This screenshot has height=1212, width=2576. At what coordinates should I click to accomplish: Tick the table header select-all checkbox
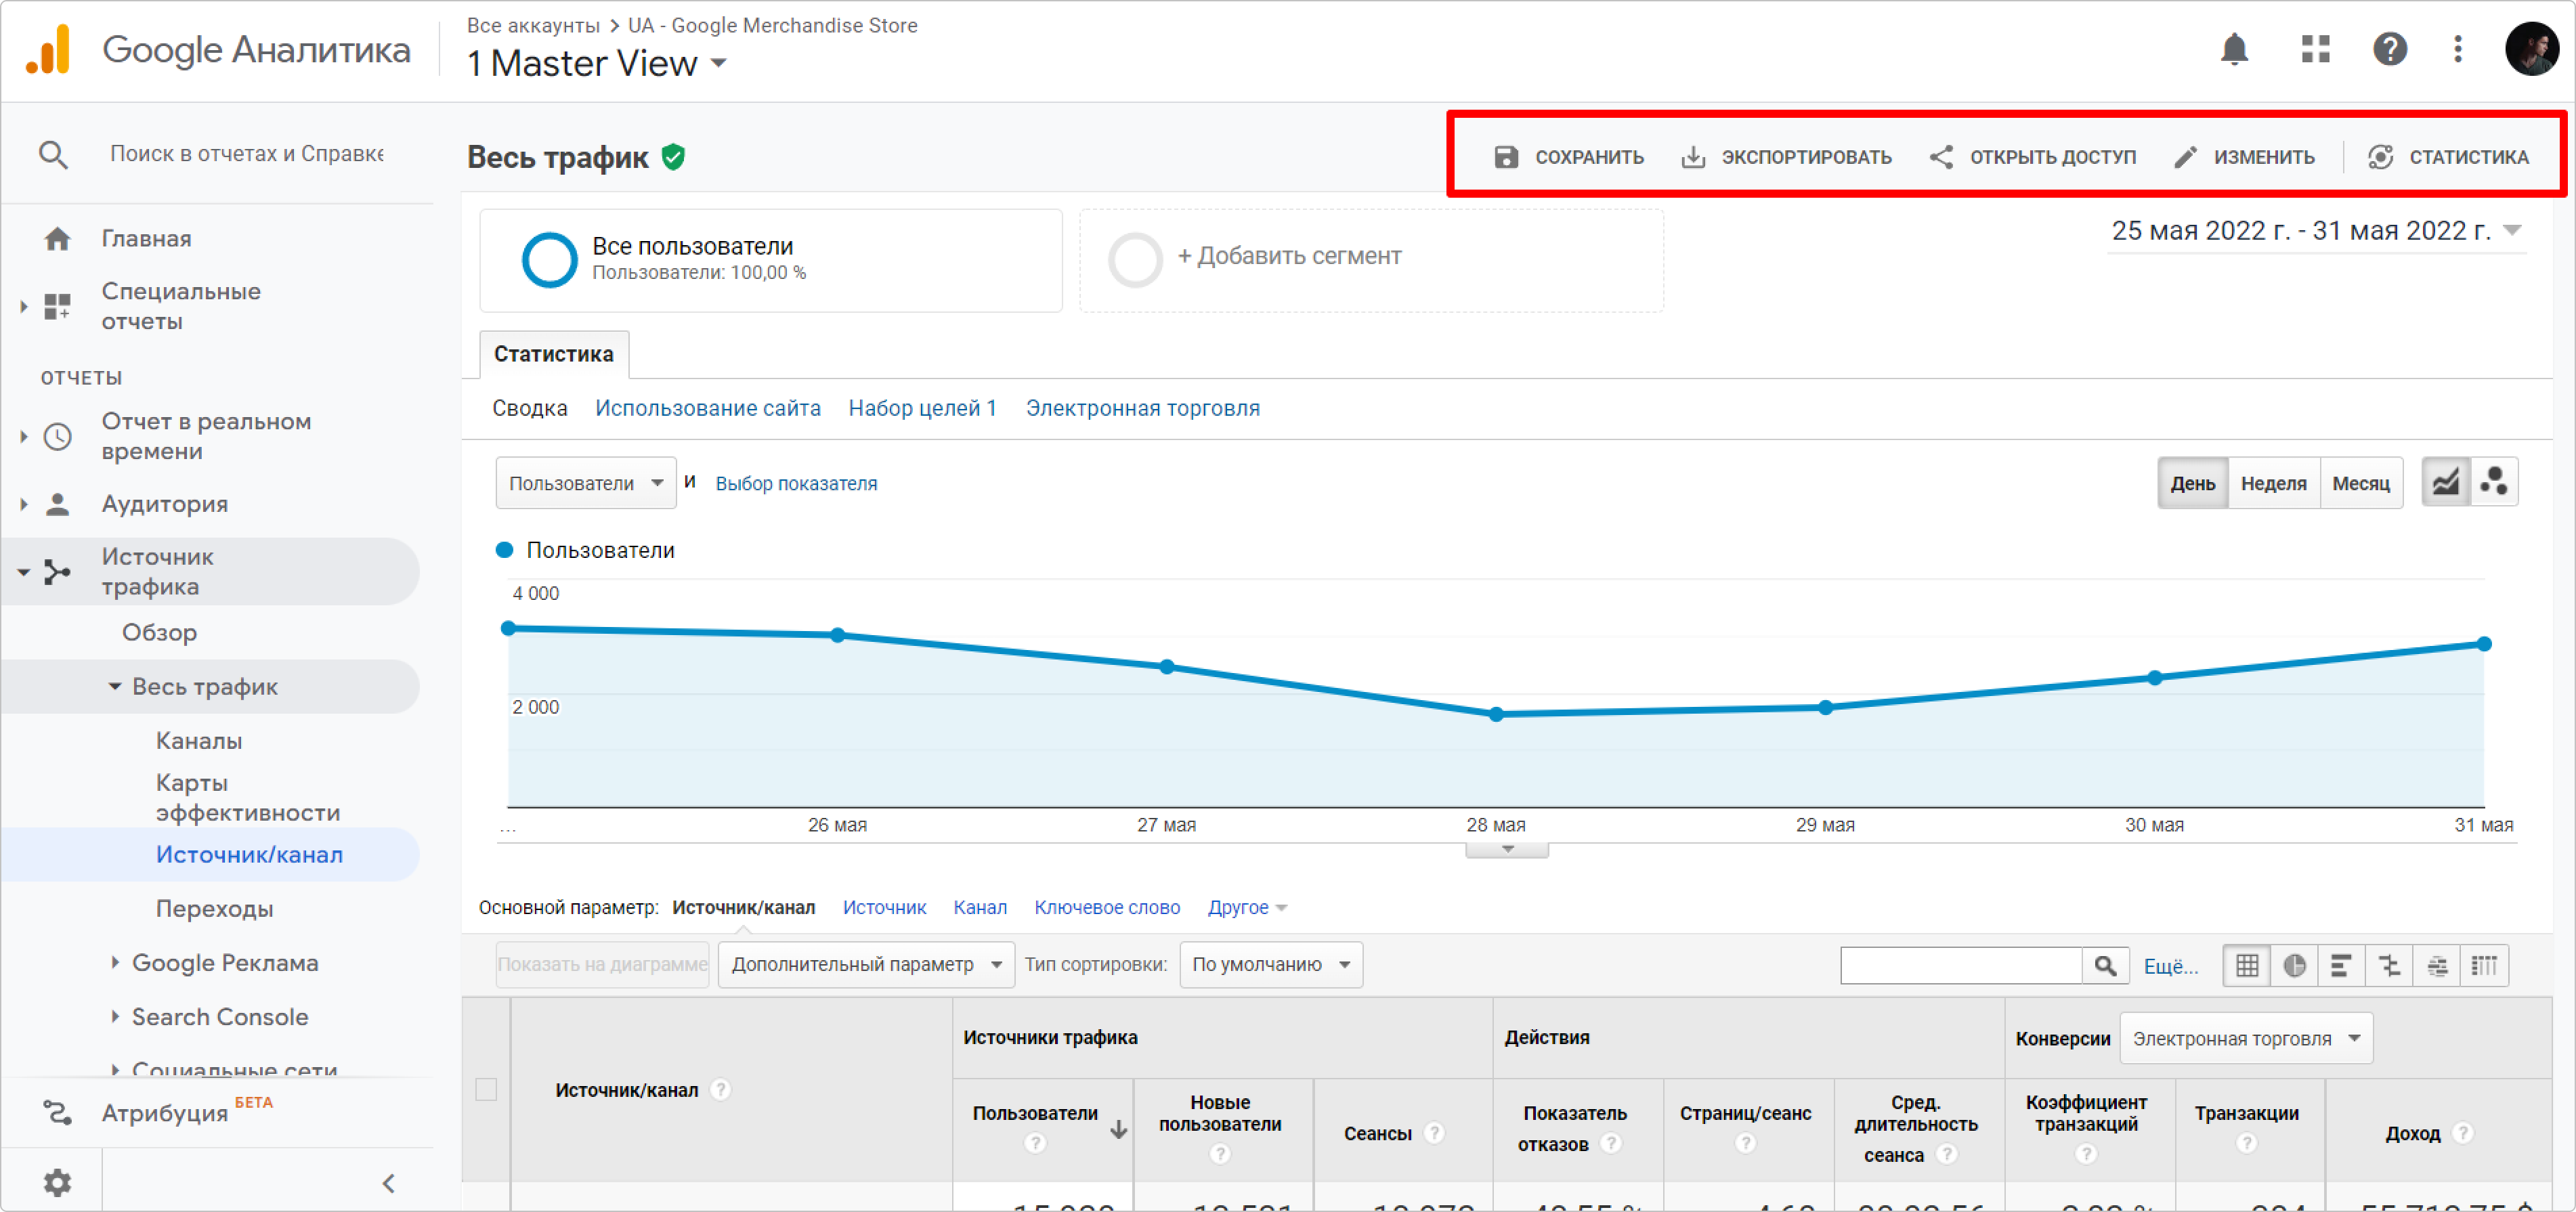click(x=486, y=1089)
